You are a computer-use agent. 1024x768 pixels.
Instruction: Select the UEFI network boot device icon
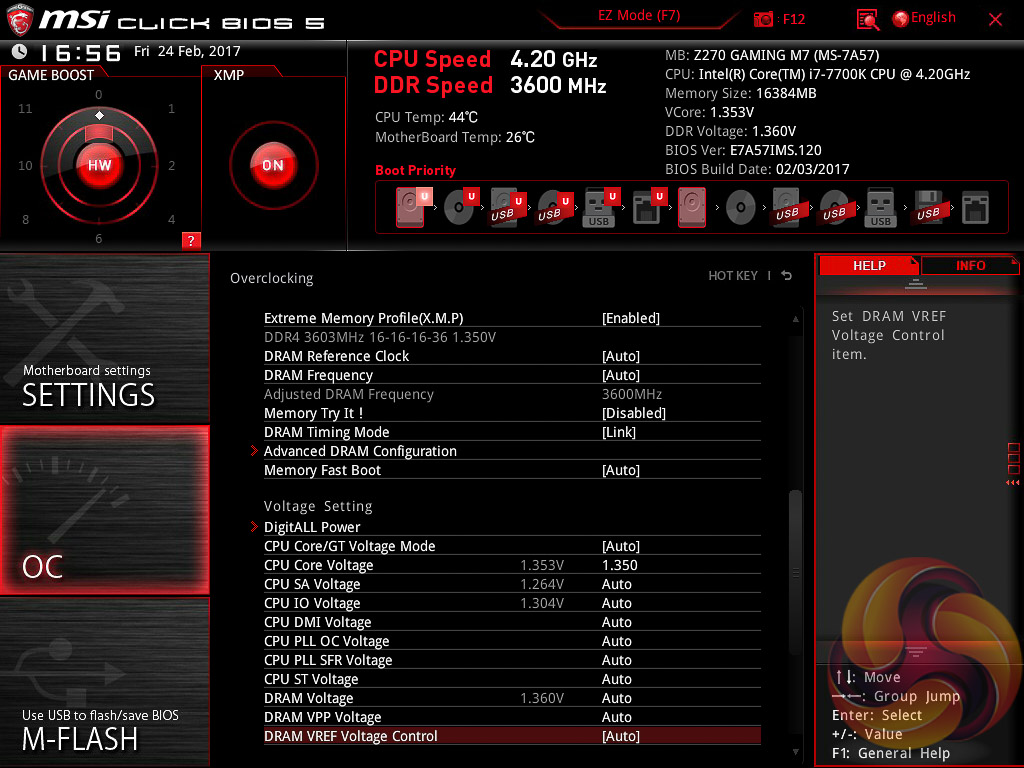[648, 207]
